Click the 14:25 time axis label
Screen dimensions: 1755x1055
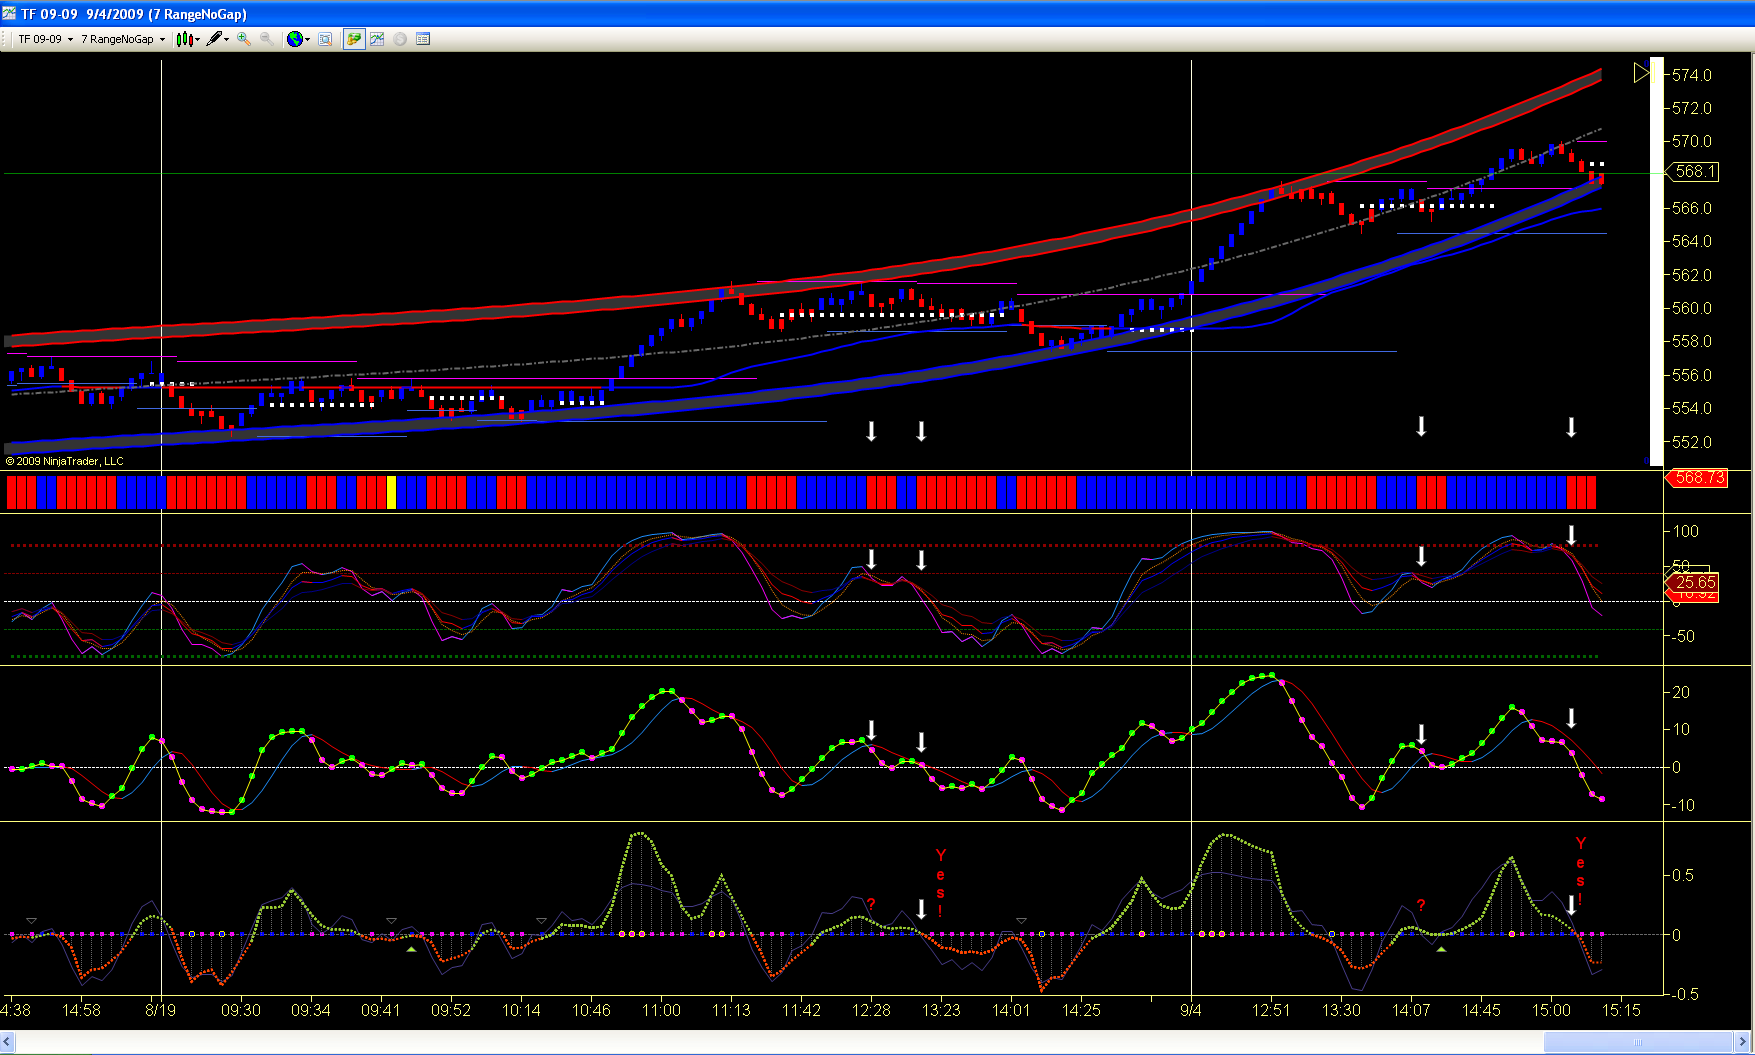click(x=1081, y=1010)
